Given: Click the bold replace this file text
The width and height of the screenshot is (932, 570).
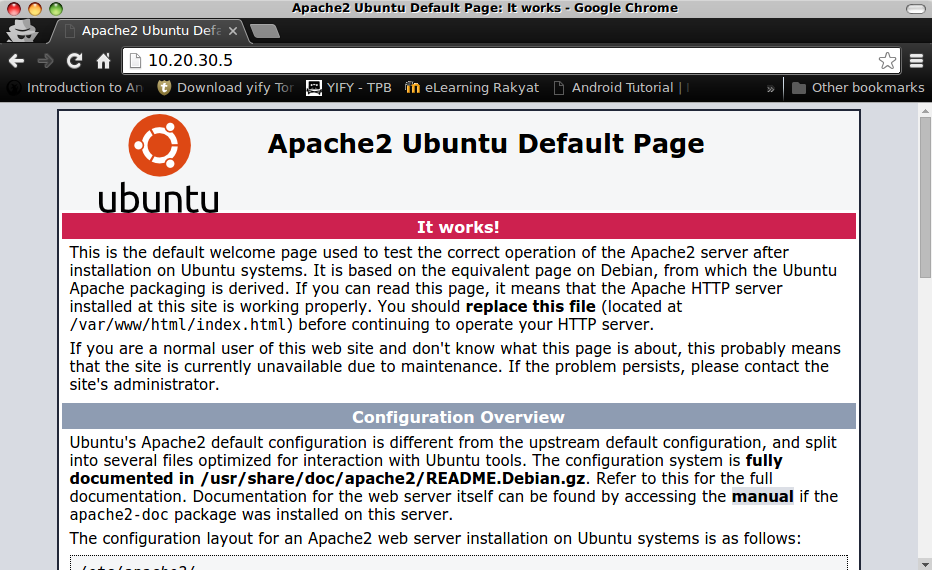Looking at the screenshot, I should point(531,307).
